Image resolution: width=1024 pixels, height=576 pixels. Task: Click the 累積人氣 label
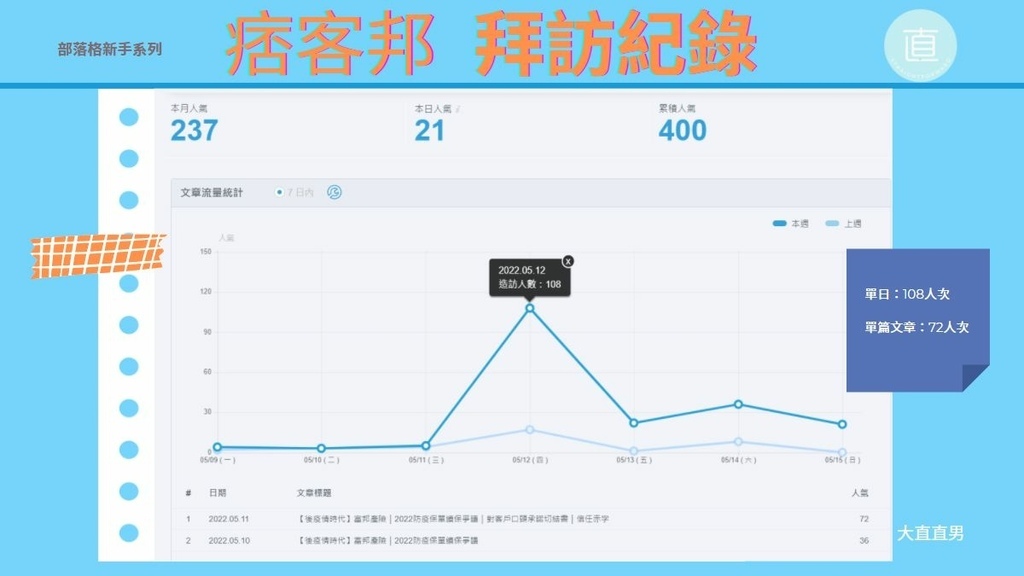click(x=677, y=108)
